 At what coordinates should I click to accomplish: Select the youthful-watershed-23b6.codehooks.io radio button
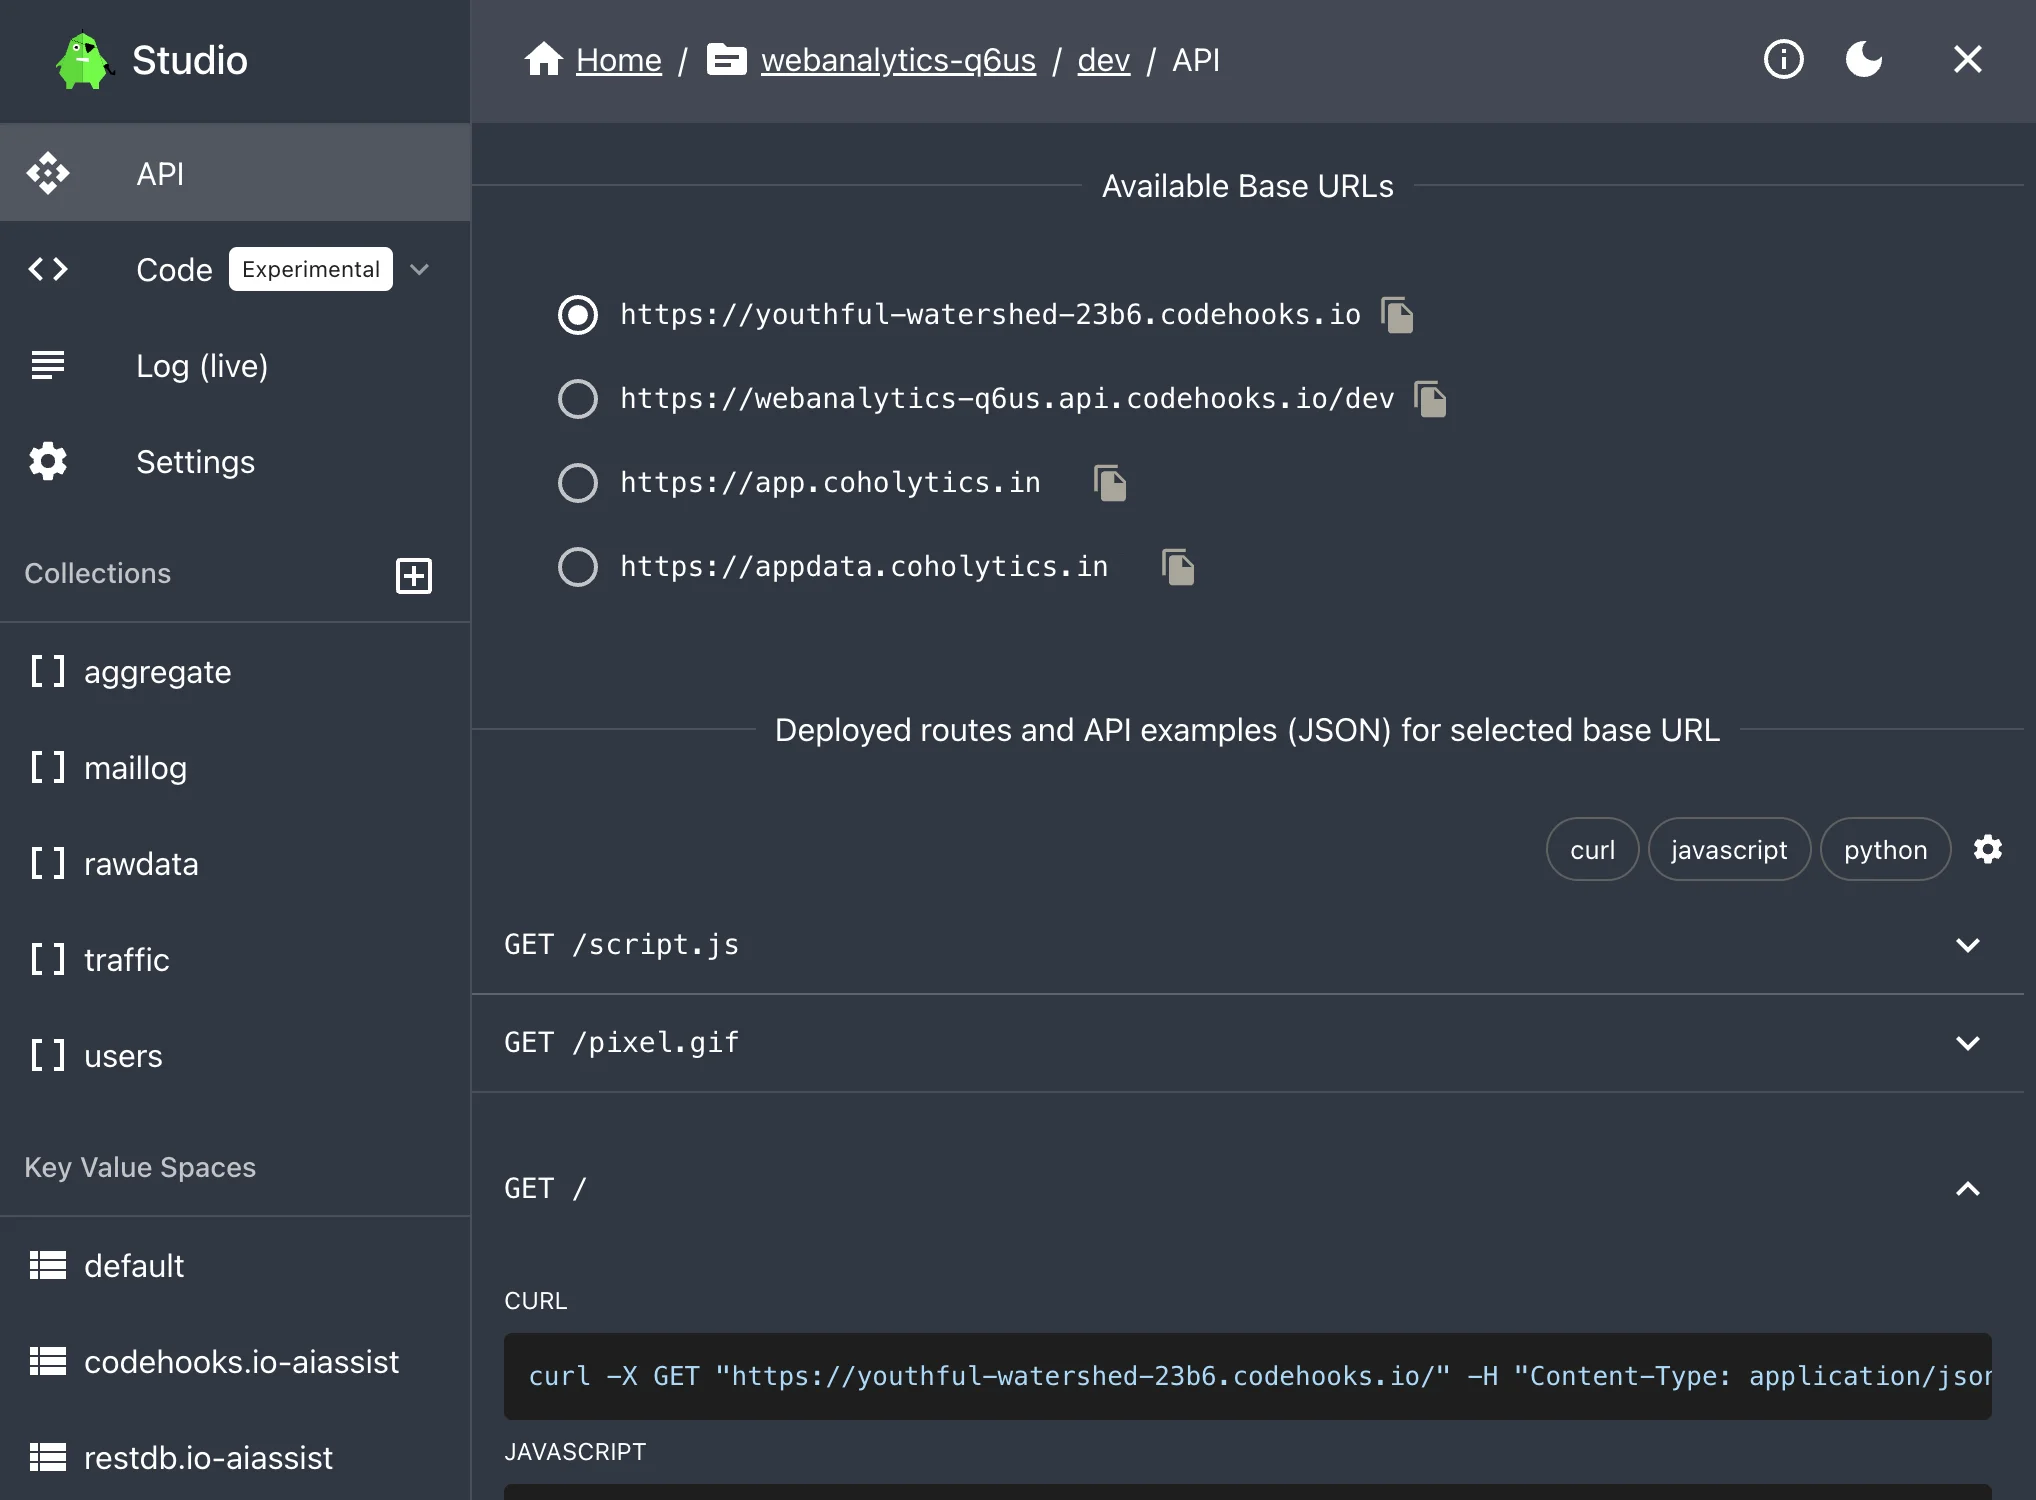(578, 315)
